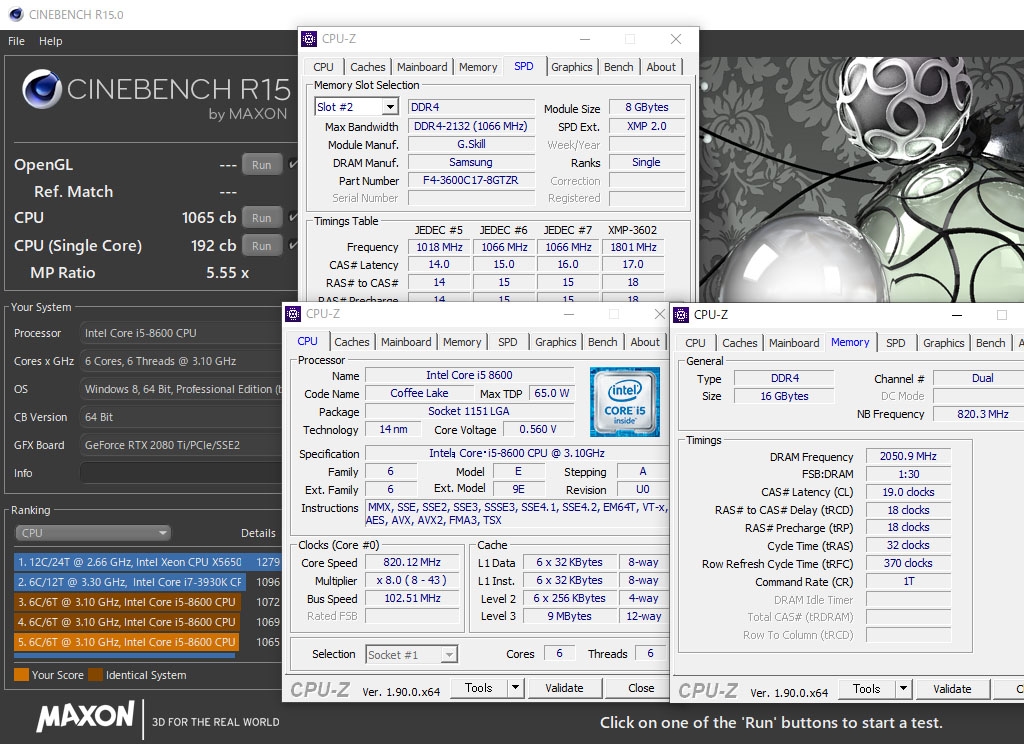Switch to Mainboard tab in CPU window

[406, 342]
